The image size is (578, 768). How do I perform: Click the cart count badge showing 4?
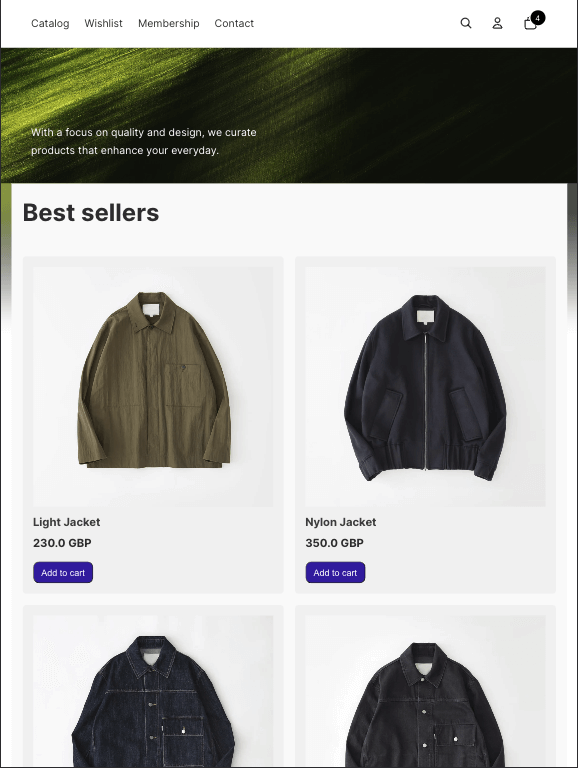point(537,18)
